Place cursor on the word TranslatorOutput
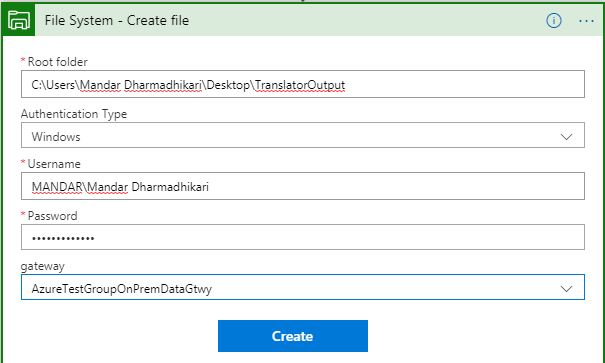Viewport: 605px width, 363px height. [300, 85]
